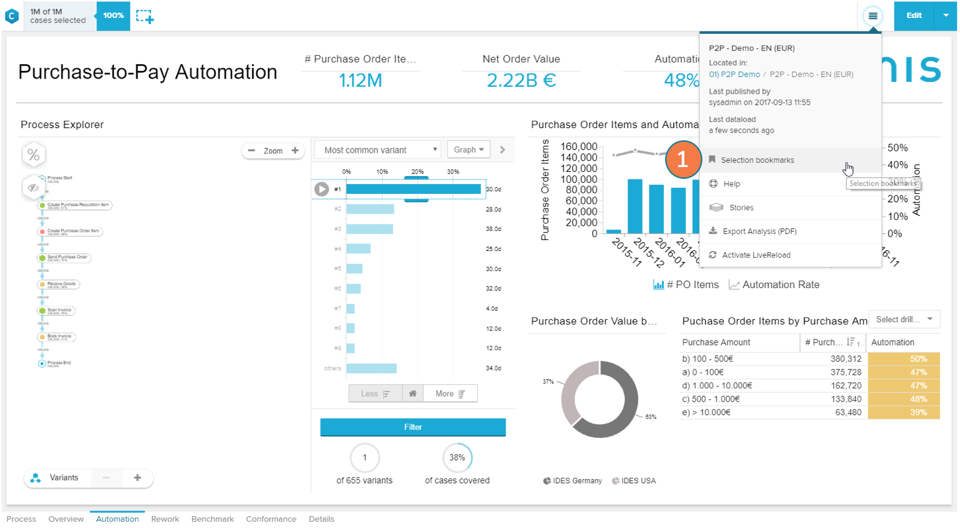
Task: Click the home reset icon between Less and More
Action: [412, 394]
